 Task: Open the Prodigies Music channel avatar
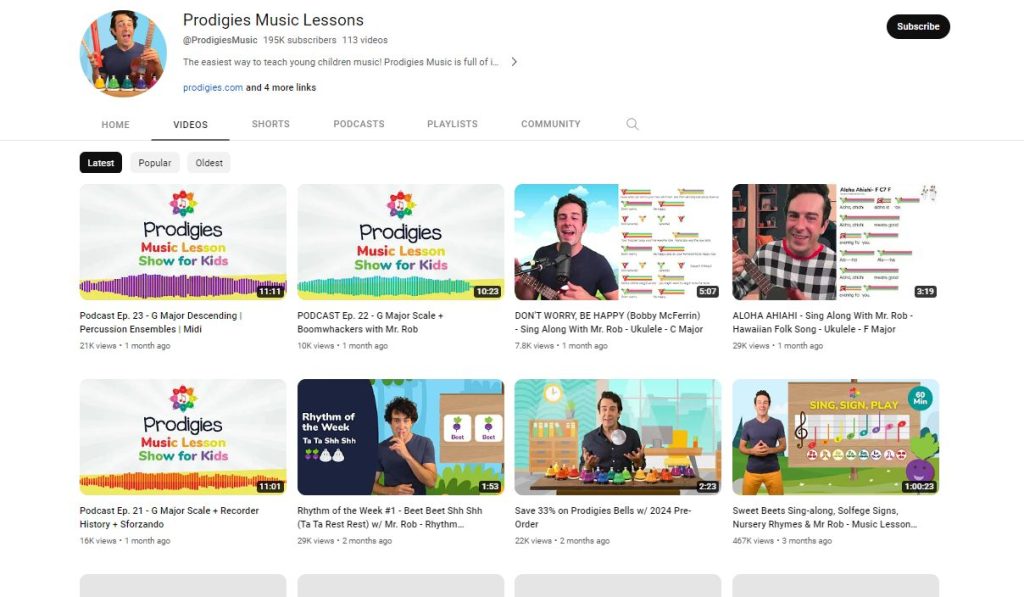point(123,54)
